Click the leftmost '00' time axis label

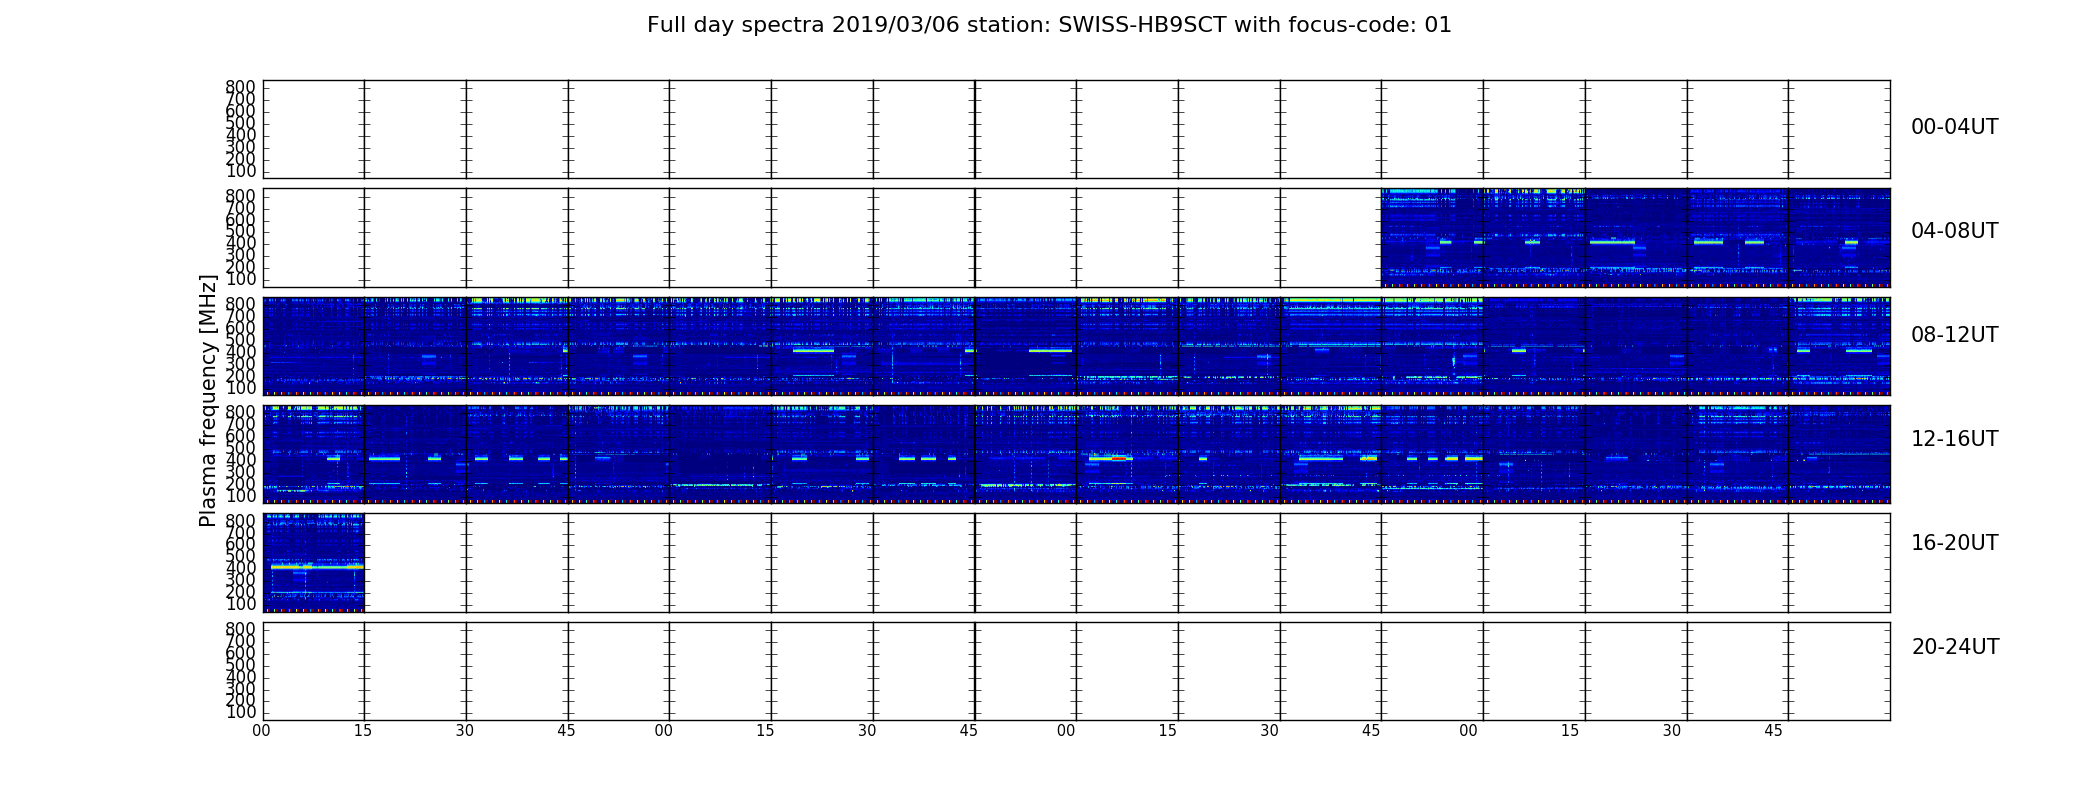[261, 731]
